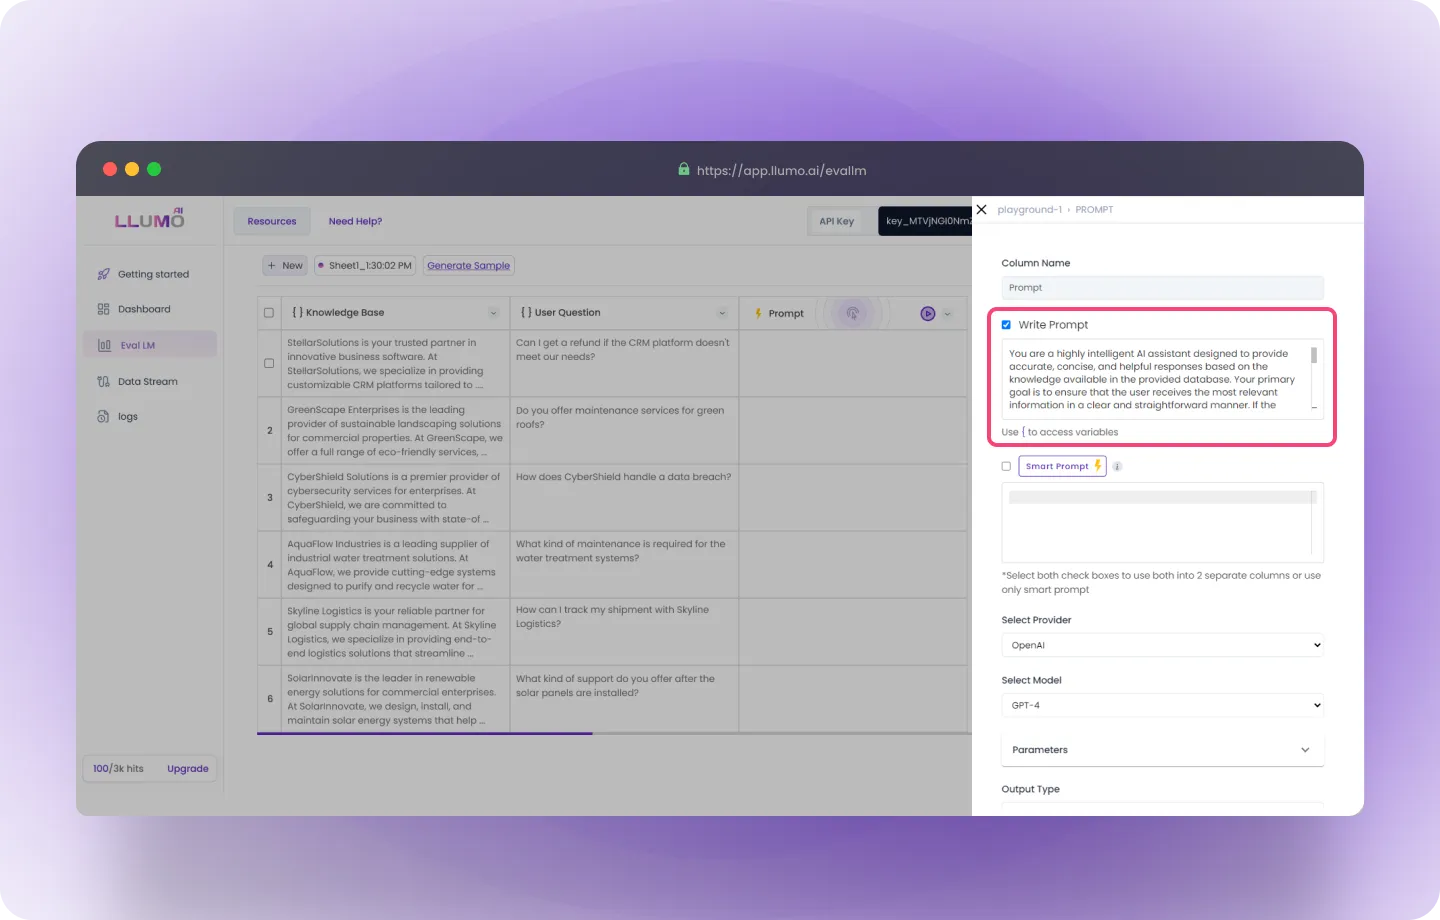This screenshot has width=1440, height=920.
Task: Expand the User Question column dropdown
Action: (x=722, y=313)
